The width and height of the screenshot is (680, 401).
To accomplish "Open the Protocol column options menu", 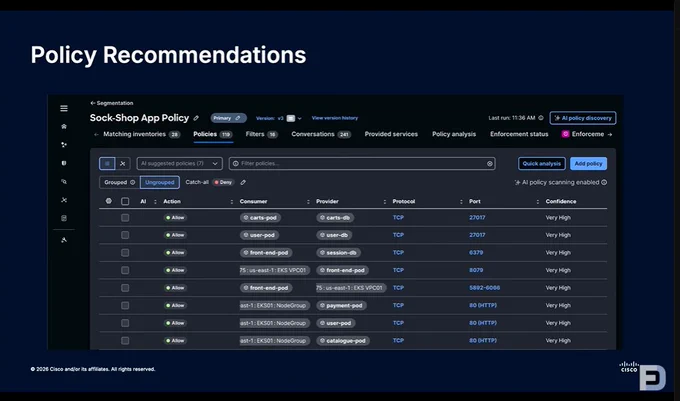I will click(x=461, y=202).
